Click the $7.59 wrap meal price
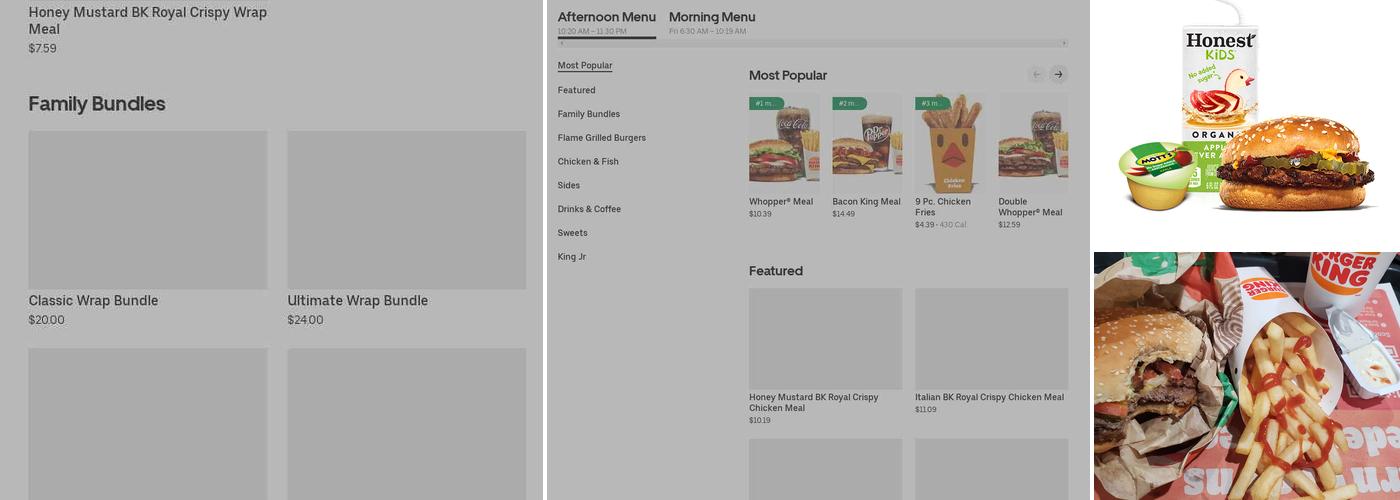Image resolution: width=1400 pixels, height=500 pixels. pos(42,48)
